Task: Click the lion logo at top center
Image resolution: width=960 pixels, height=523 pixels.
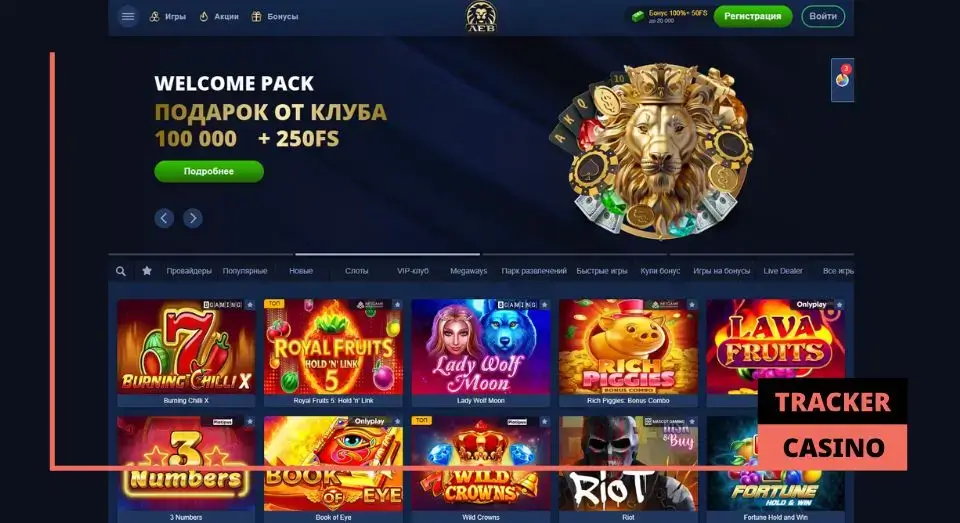Action: point(481,17)
